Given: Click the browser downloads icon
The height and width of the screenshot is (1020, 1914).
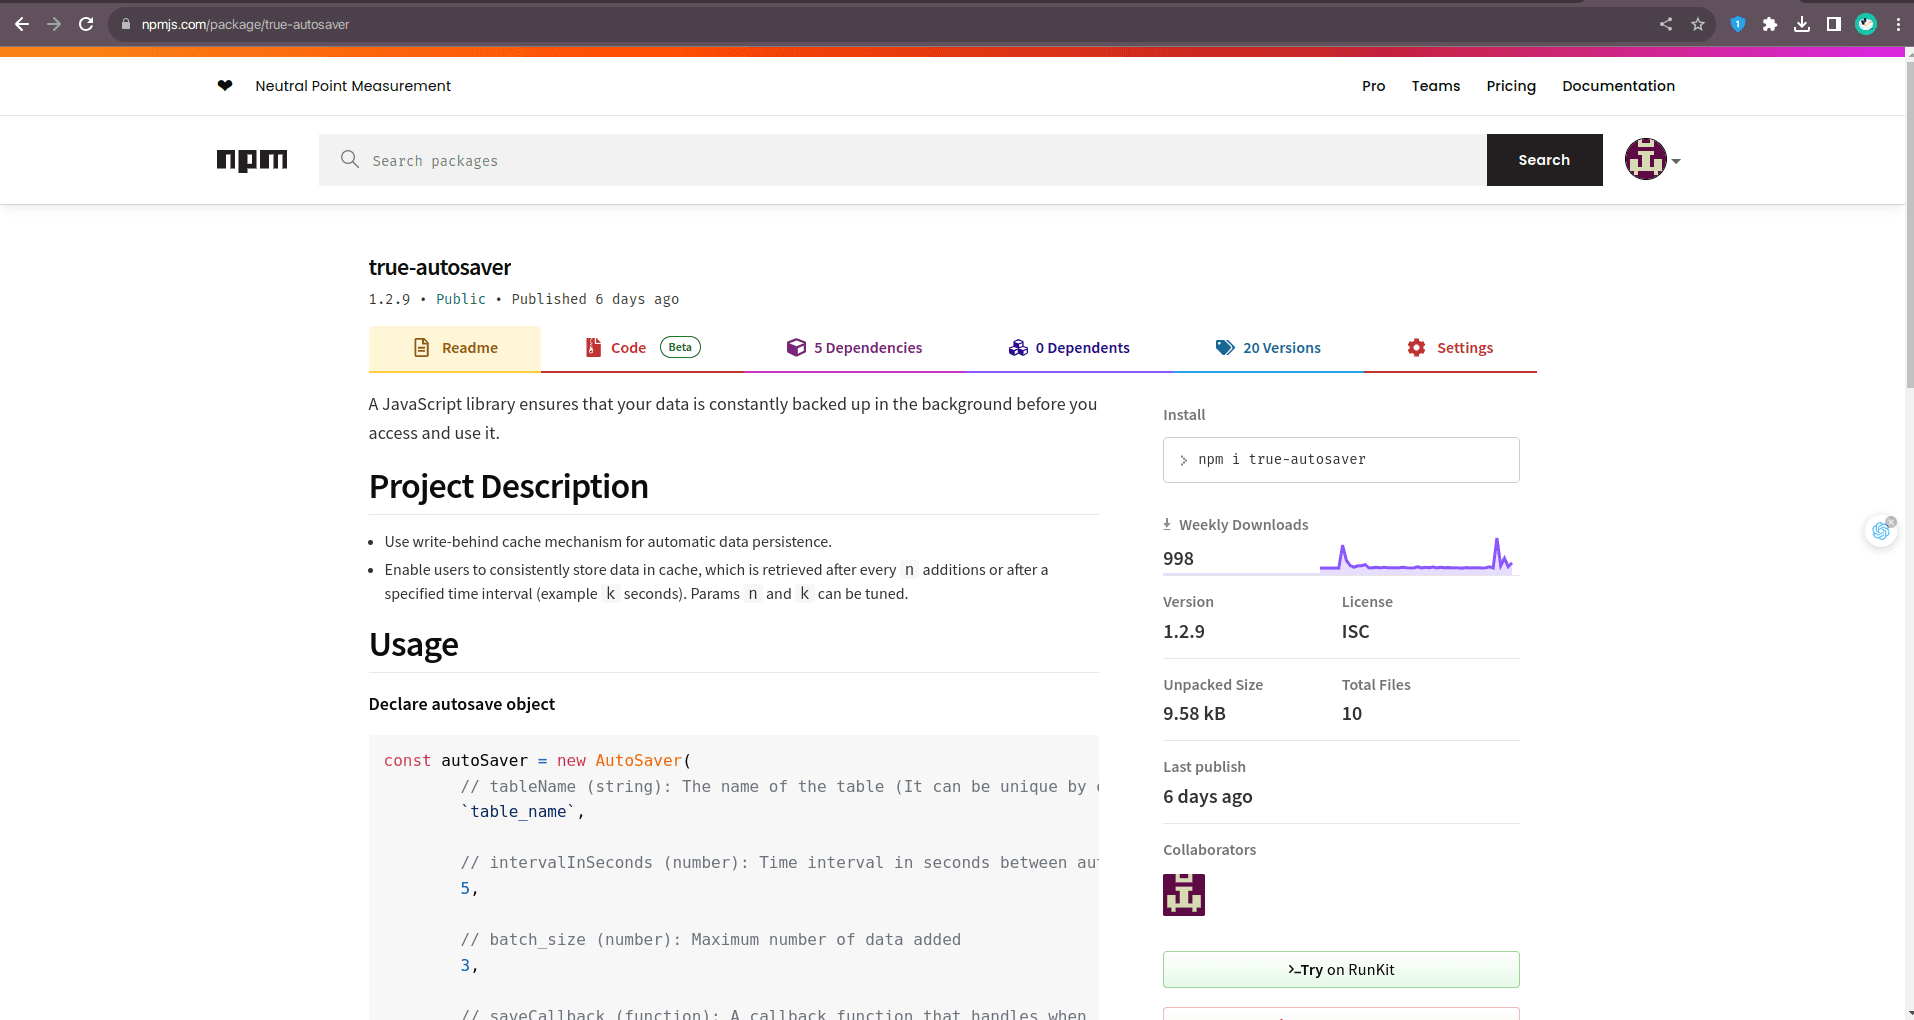Looking at the screenshot, I should click(1802, 24).
